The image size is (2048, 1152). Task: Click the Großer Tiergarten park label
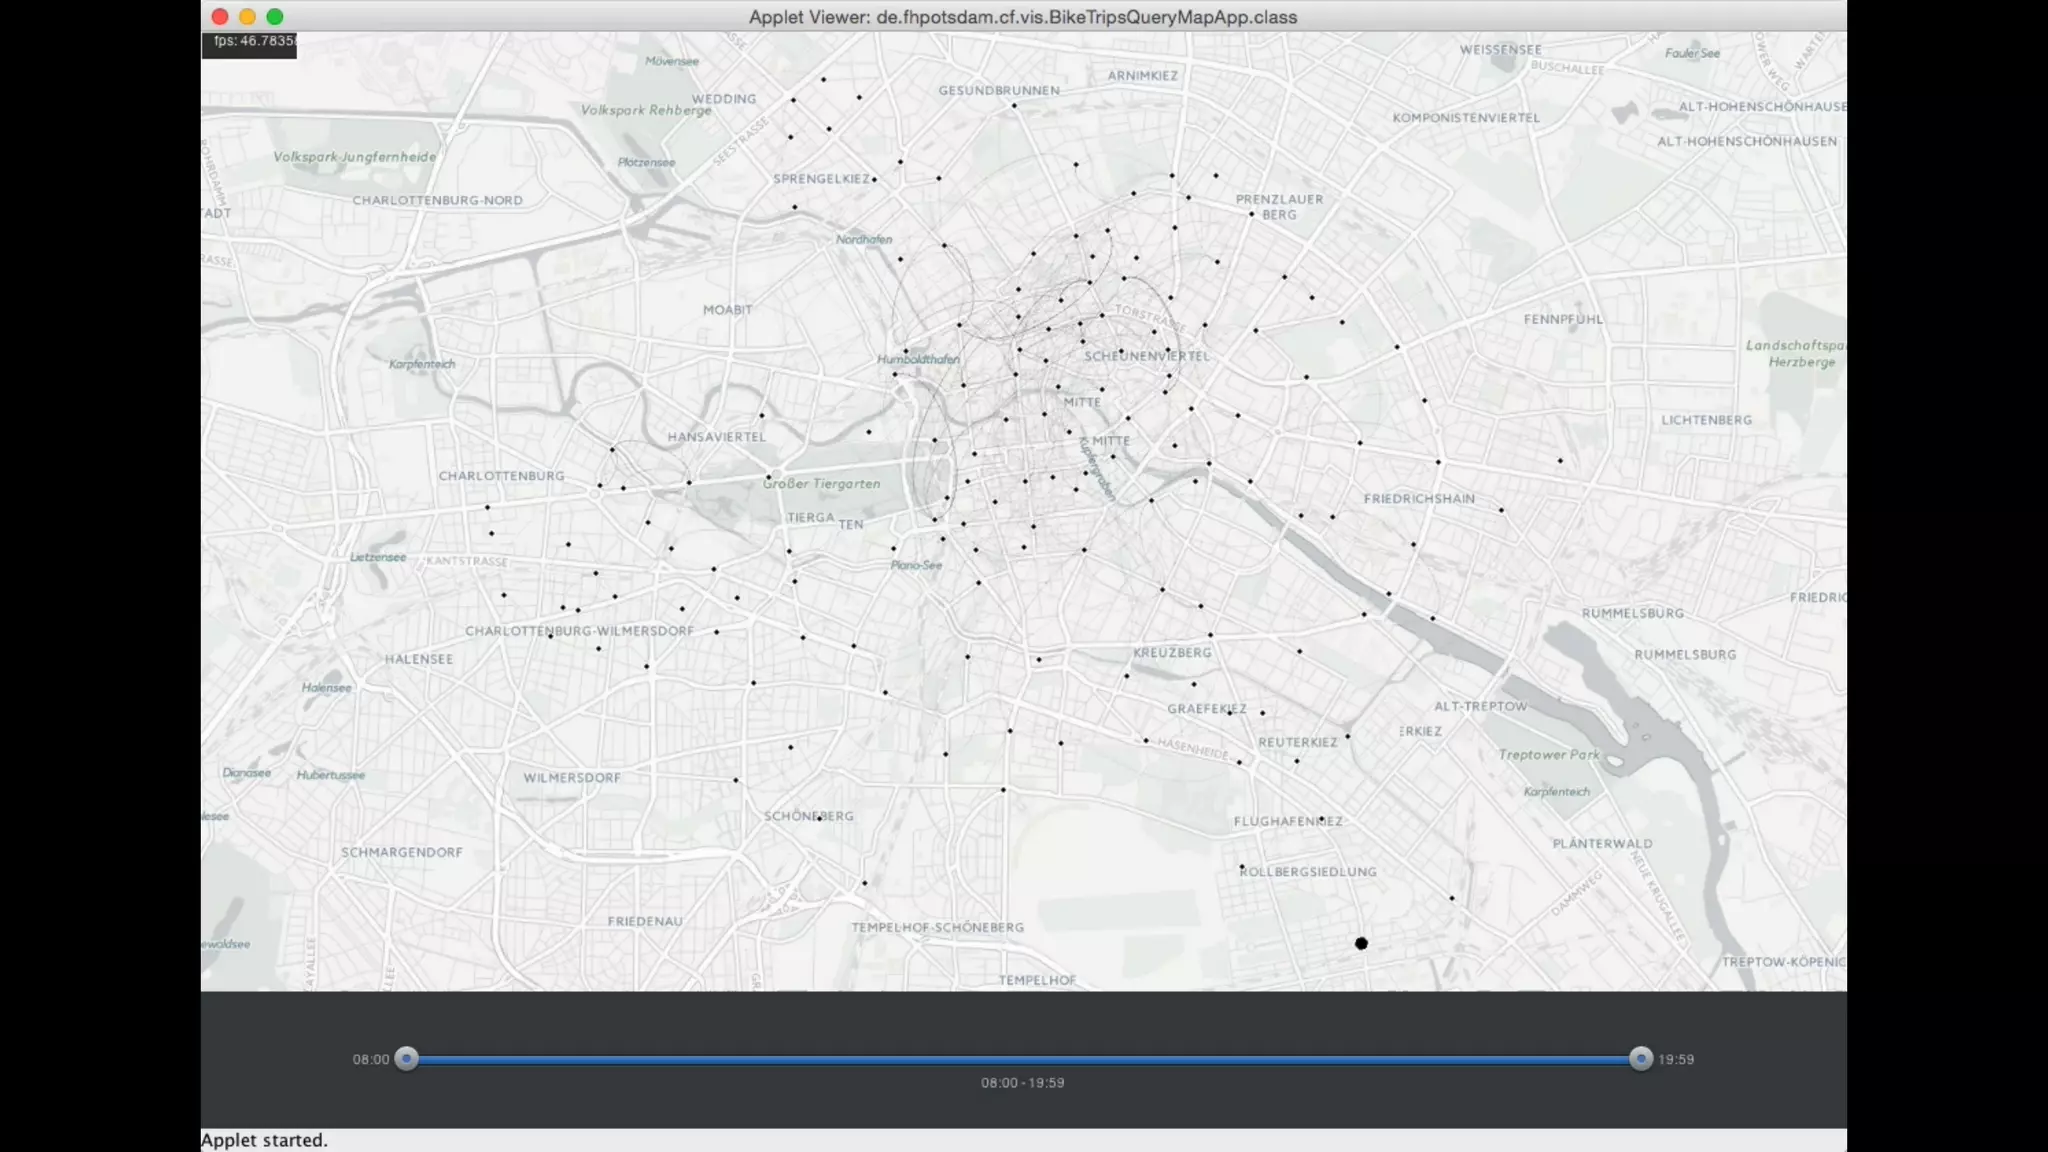(822, 484)
